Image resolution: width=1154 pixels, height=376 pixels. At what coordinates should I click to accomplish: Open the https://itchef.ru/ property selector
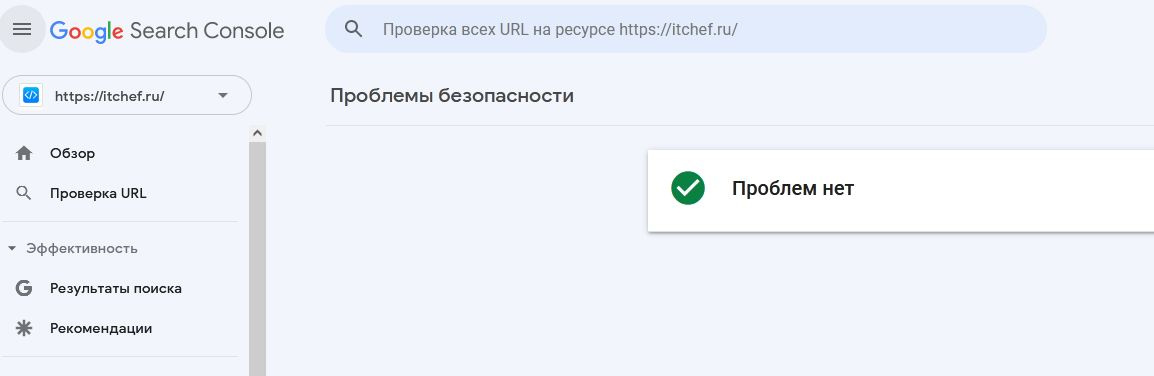click(127, 96)
